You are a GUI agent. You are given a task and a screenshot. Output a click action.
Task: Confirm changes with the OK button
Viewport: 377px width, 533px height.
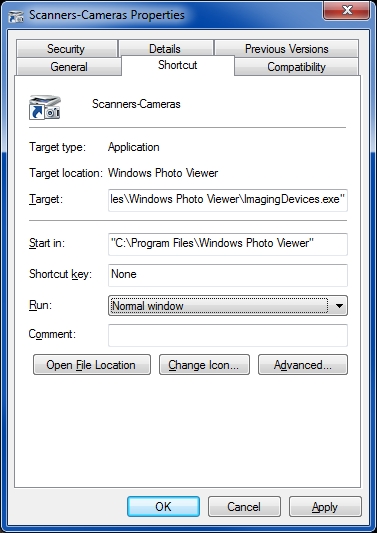click(163, 506)
